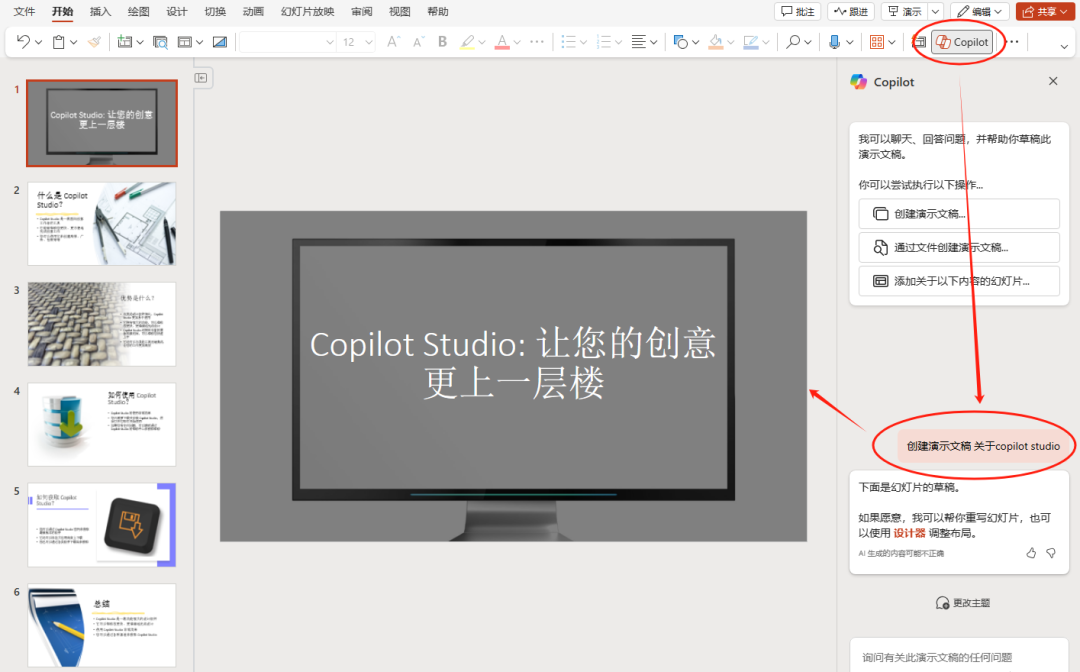
Task: Toggle bold formatting
Action: pos(443,42)
